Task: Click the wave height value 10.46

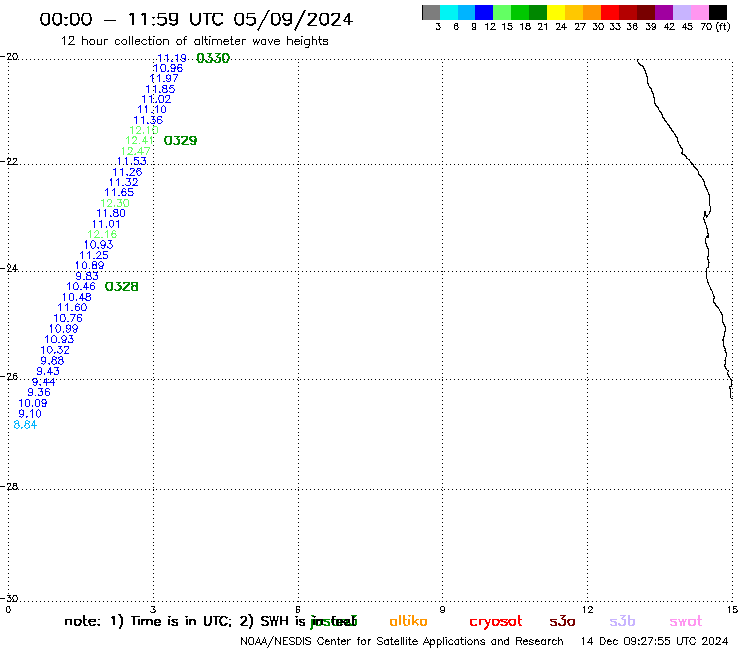Action: [81, 287]
